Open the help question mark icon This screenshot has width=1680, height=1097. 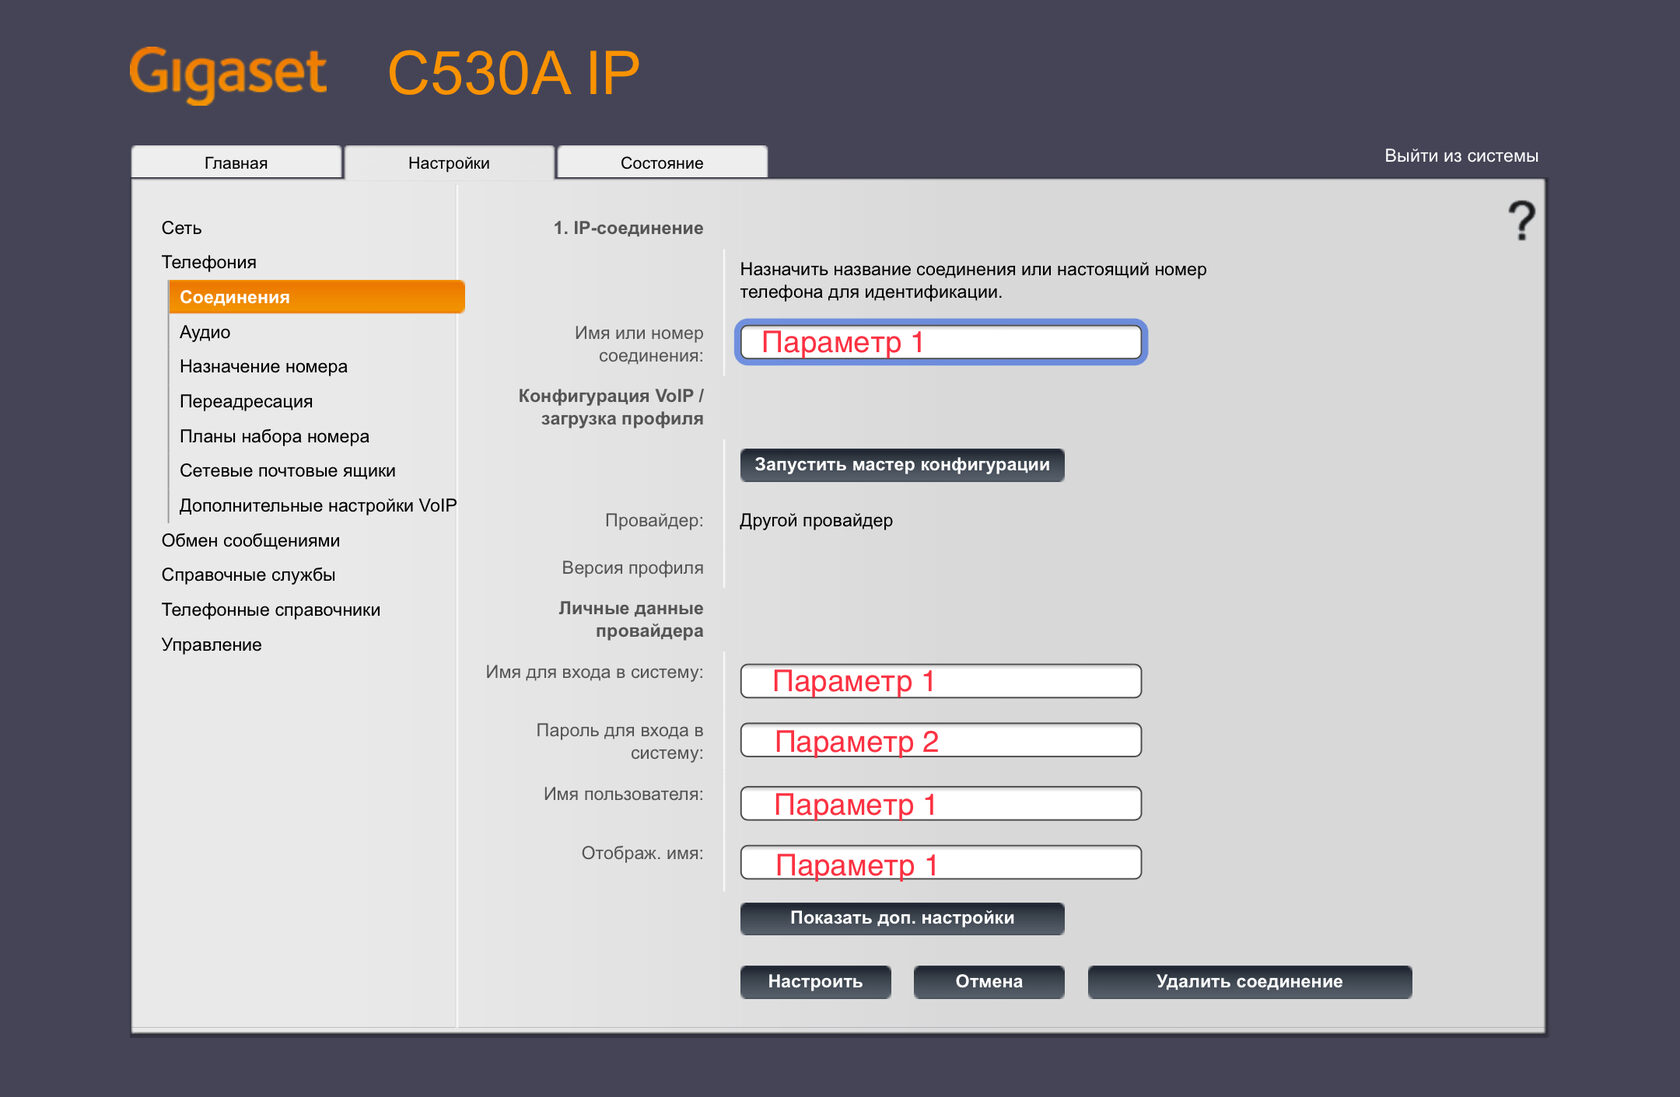1521,221
